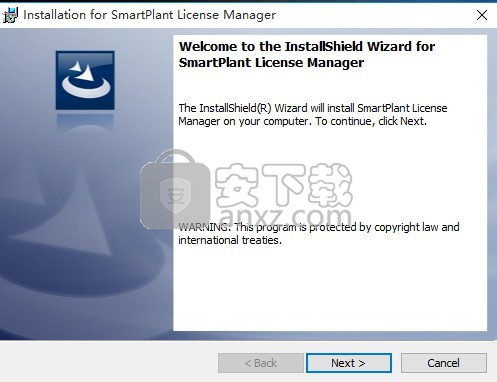Click the empty white area below the warning
This screenshot has height=382, width=497.
click(x=330, y=288)
